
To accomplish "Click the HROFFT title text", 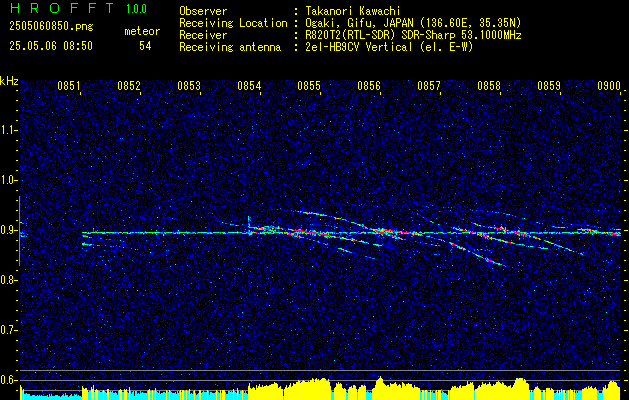I will click(62, 8).
